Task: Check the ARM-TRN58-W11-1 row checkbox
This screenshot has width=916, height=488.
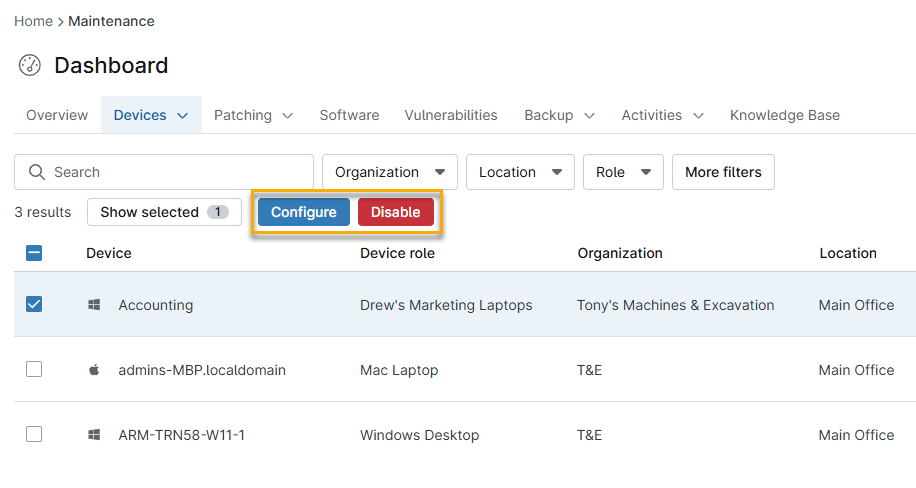Action: (34, 435)
